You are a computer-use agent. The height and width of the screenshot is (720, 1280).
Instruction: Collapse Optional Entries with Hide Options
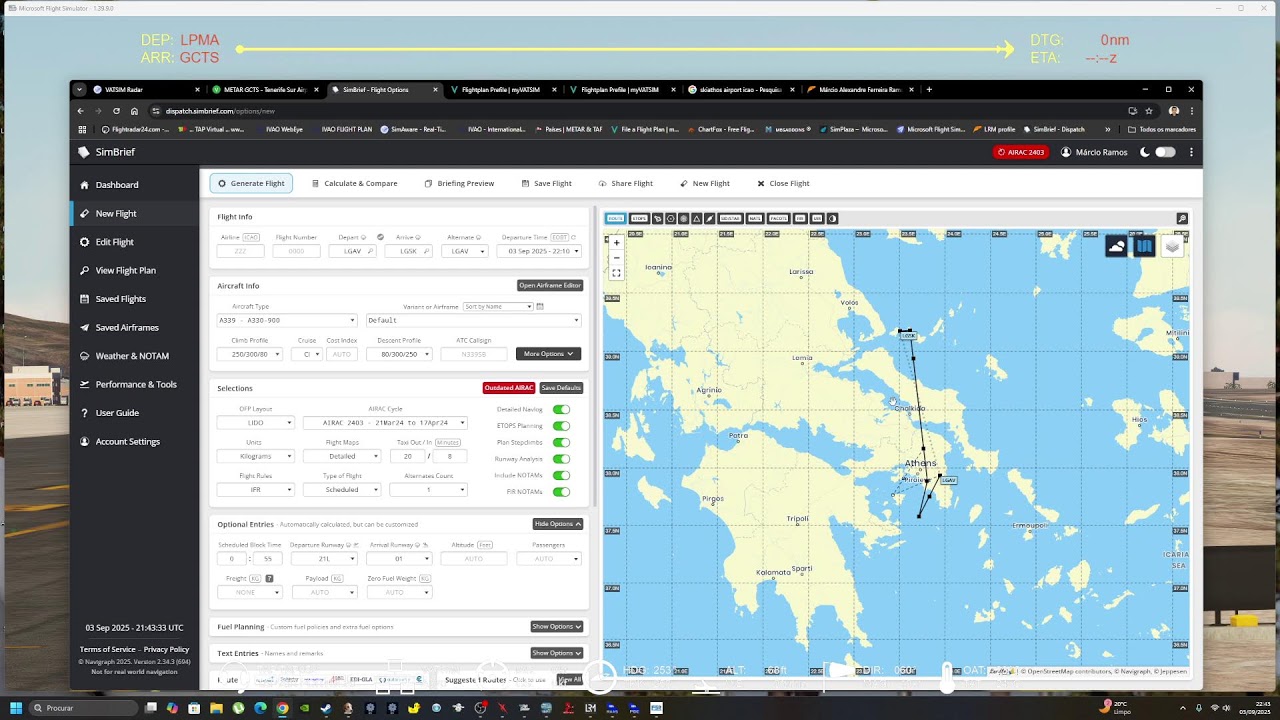click(557, 524)
